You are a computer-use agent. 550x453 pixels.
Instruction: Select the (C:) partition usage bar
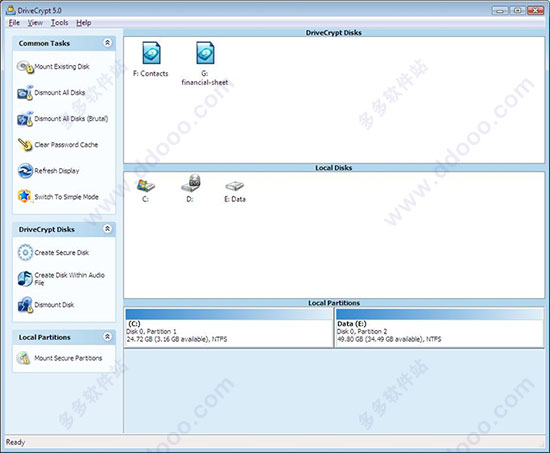229,314
